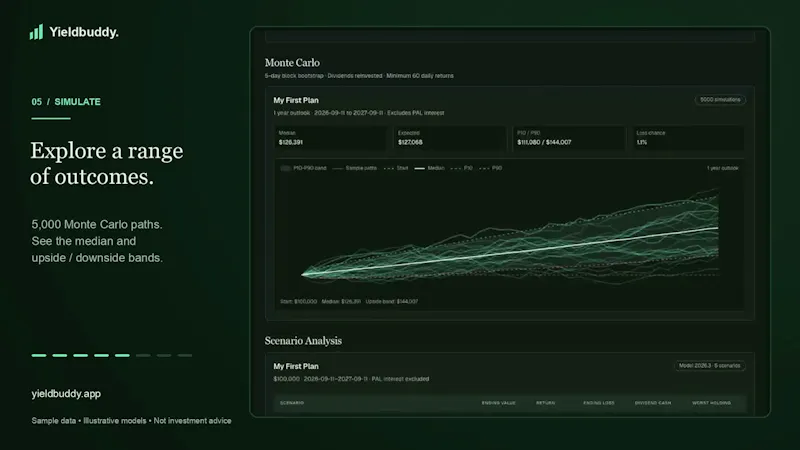The image size is (800, 450).
Task: Click the Median $126,391 stat card
Action: (x=330, y=138)
